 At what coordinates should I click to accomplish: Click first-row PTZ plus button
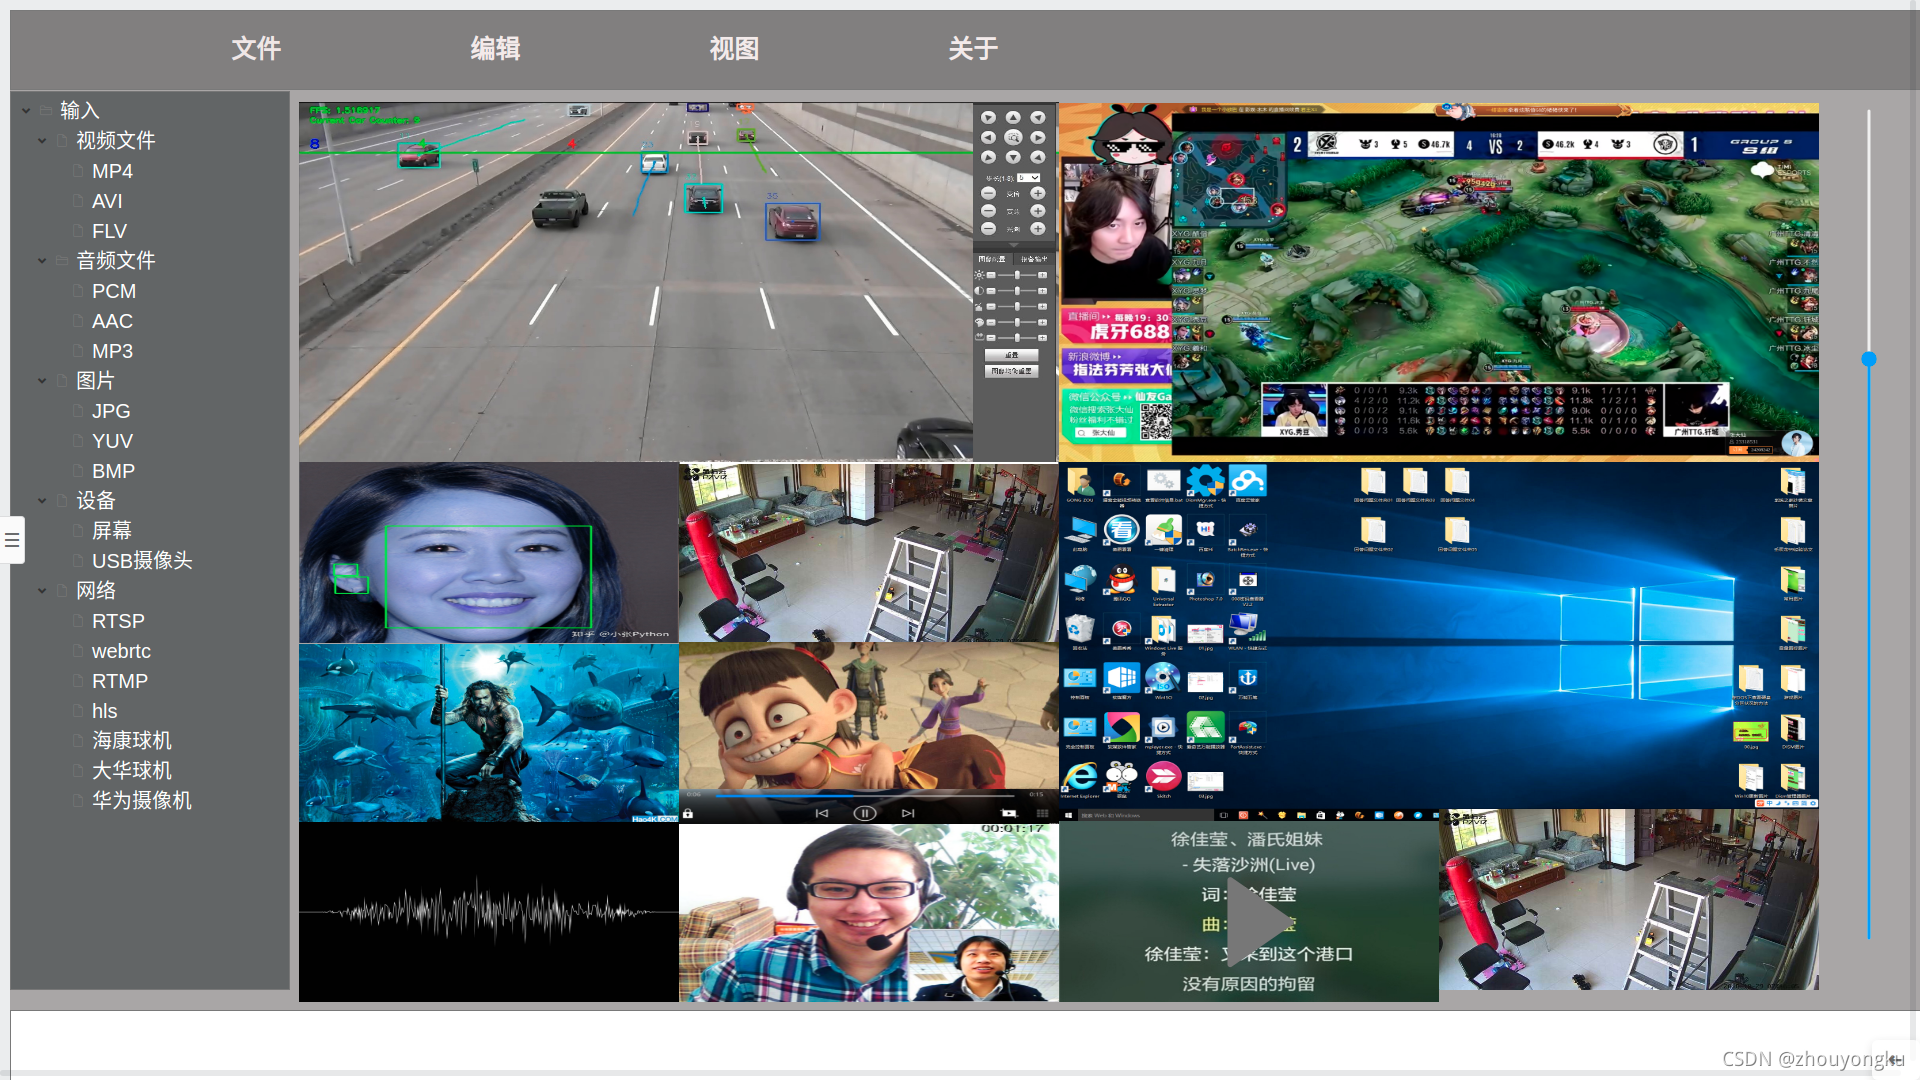(1038, 193)
